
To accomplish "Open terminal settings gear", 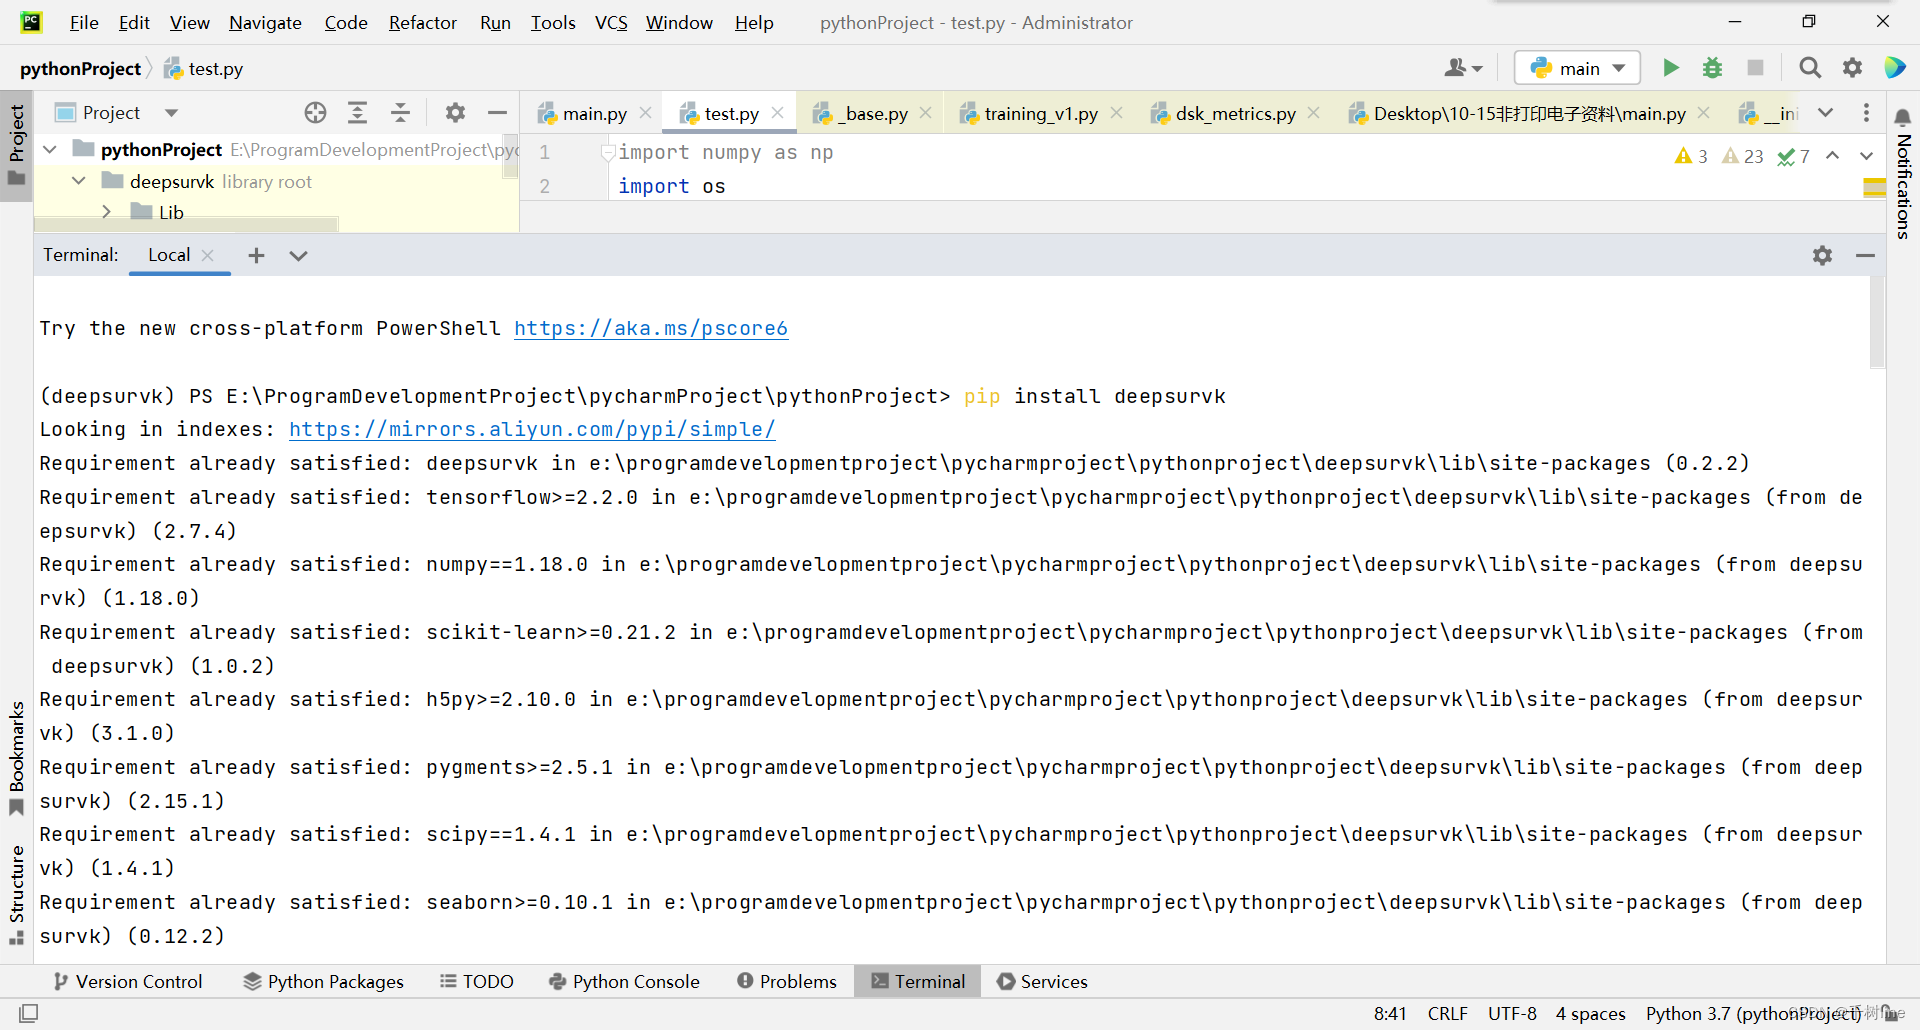I will coord(1822,255).
